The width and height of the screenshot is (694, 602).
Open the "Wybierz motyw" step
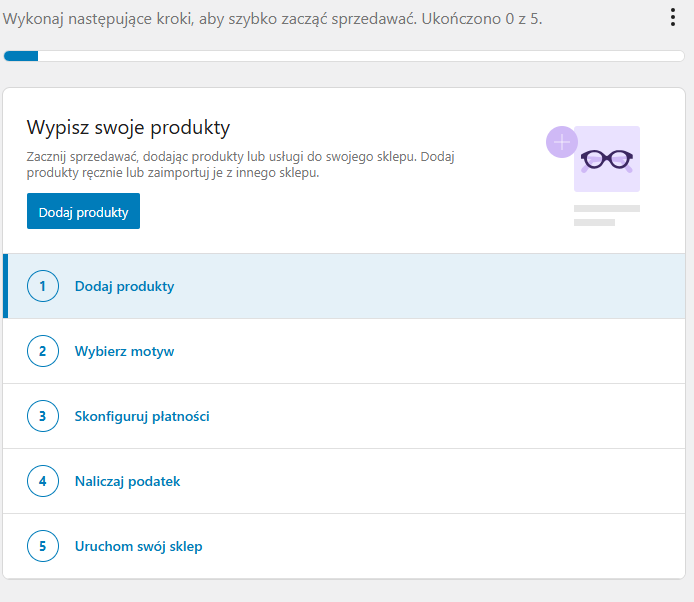point(124,351)
